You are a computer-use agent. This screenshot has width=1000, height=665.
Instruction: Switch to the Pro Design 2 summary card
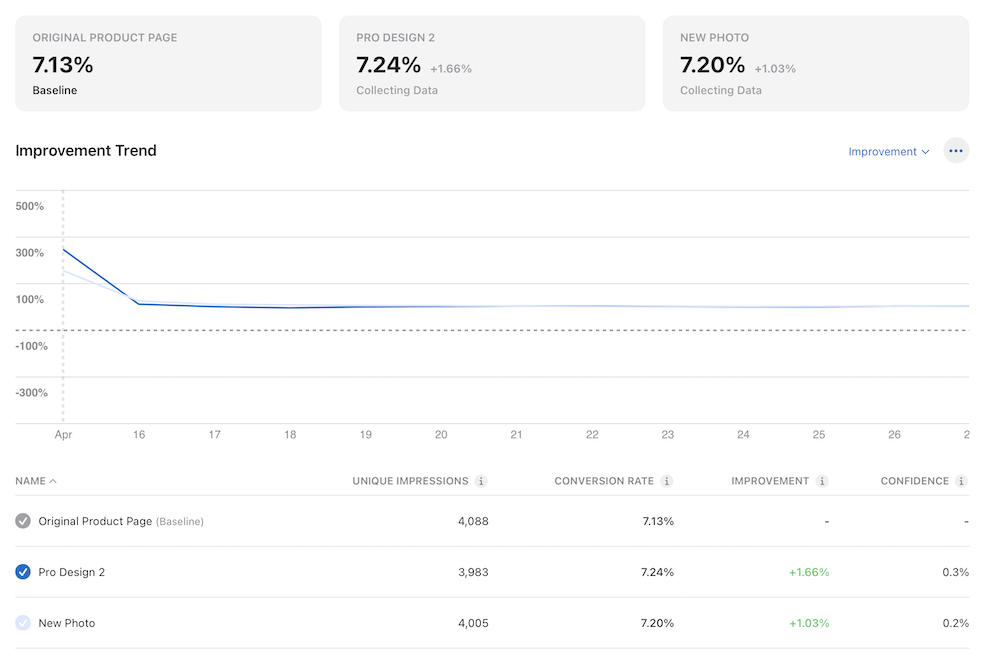(492, 61)
